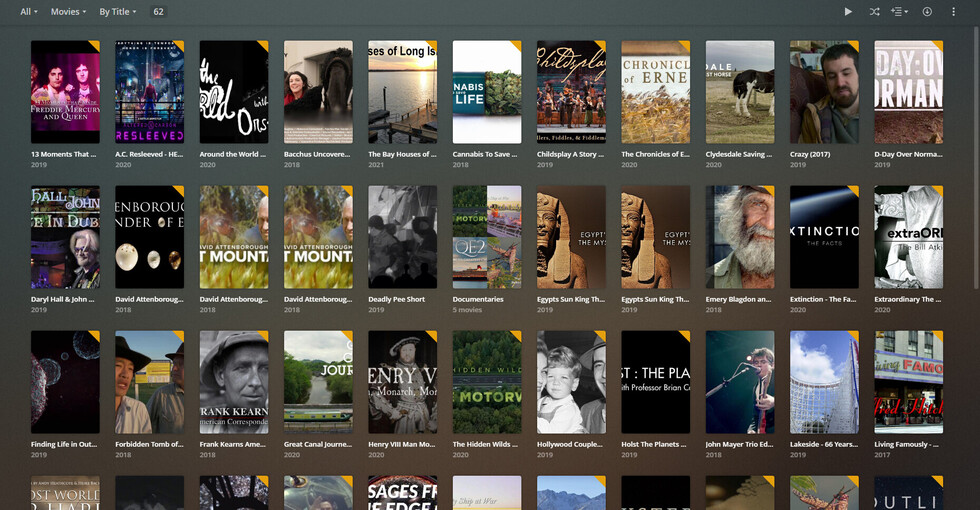The height and width of the screenshot is (510, 980).
Task: Click the Documentaries title link
Action: (478, 299)
